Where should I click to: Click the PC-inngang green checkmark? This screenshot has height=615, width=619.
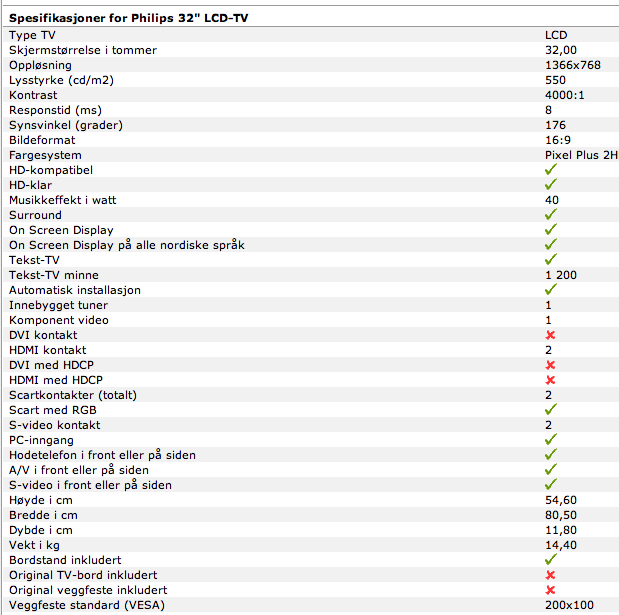pos(550,440)
